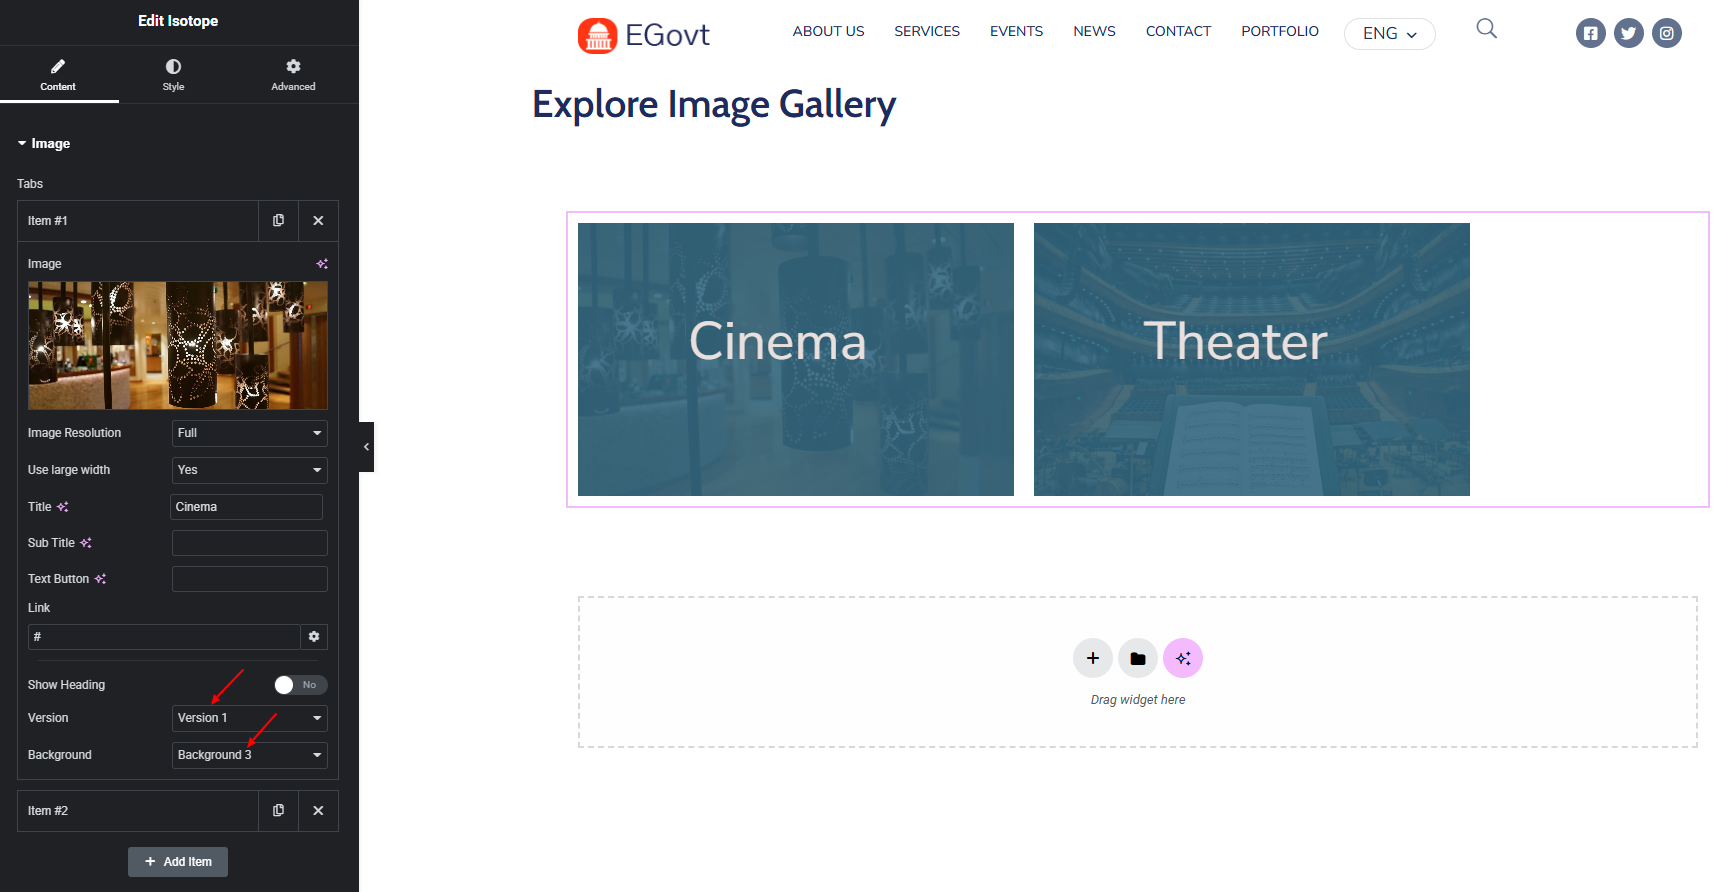The height and width of the screenshot is (892, 1723).
Task: Duplicate Item #1
Action: tap(278, 221)
